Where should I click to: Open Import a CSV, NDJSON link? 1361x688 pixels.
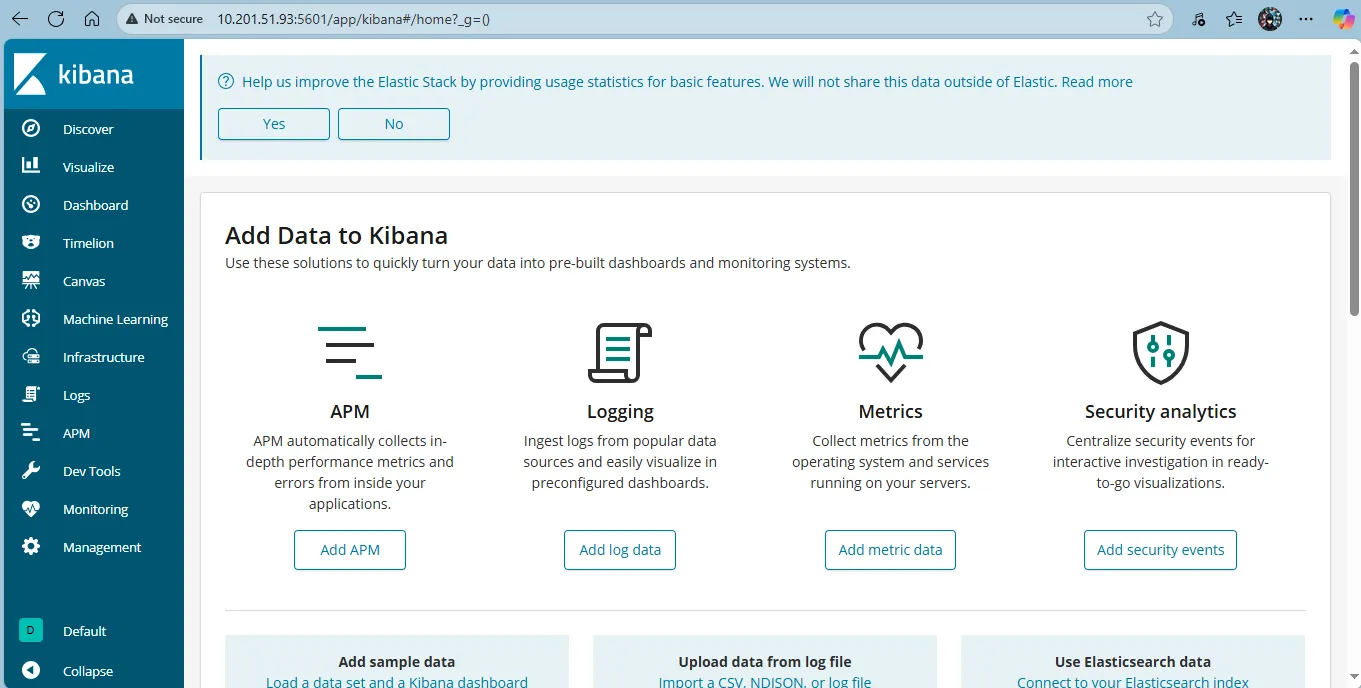tap(765, 682)
